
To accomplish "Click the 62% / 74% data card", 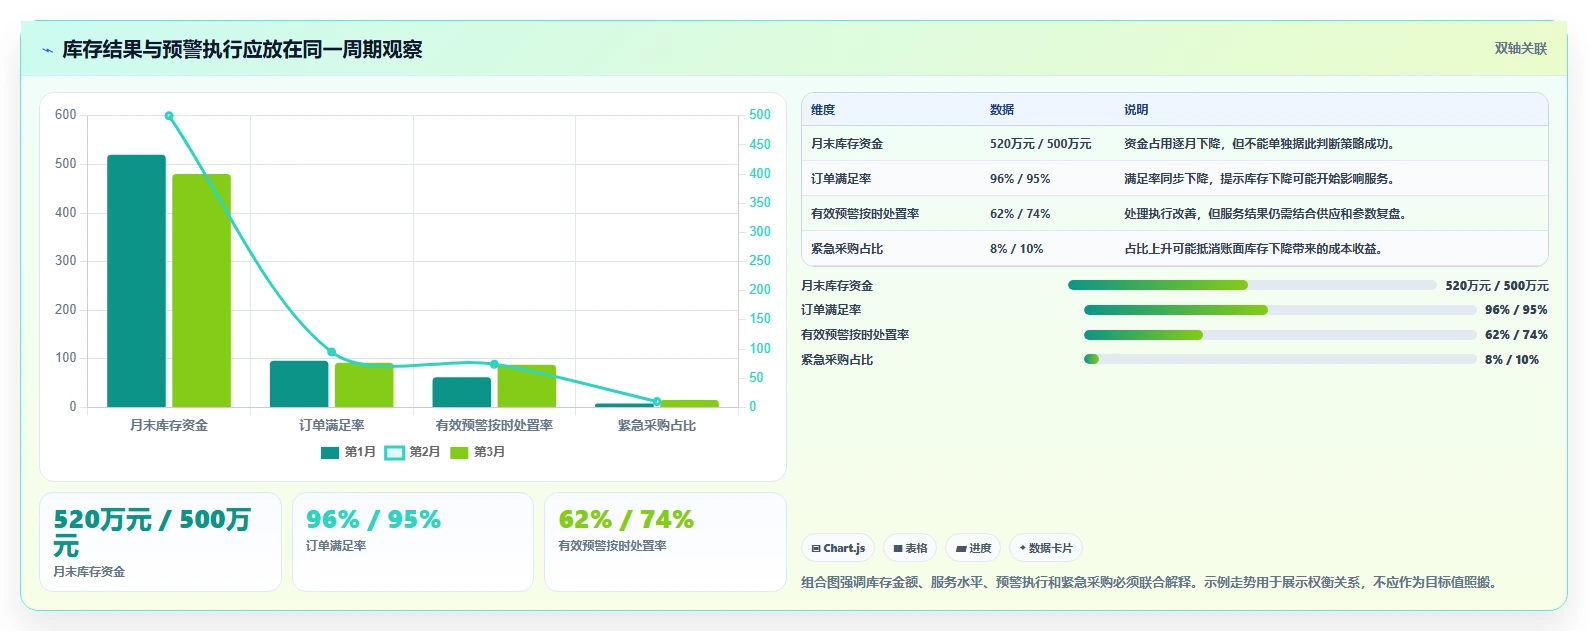I will (665, 542).
